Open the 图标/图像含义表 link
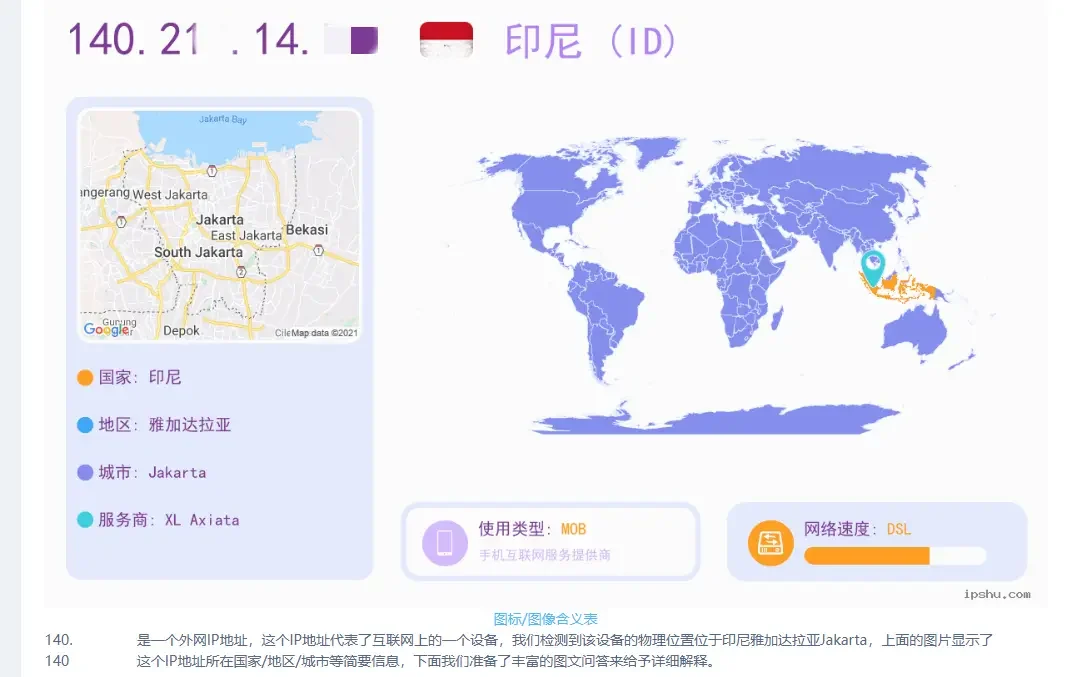 545,620
